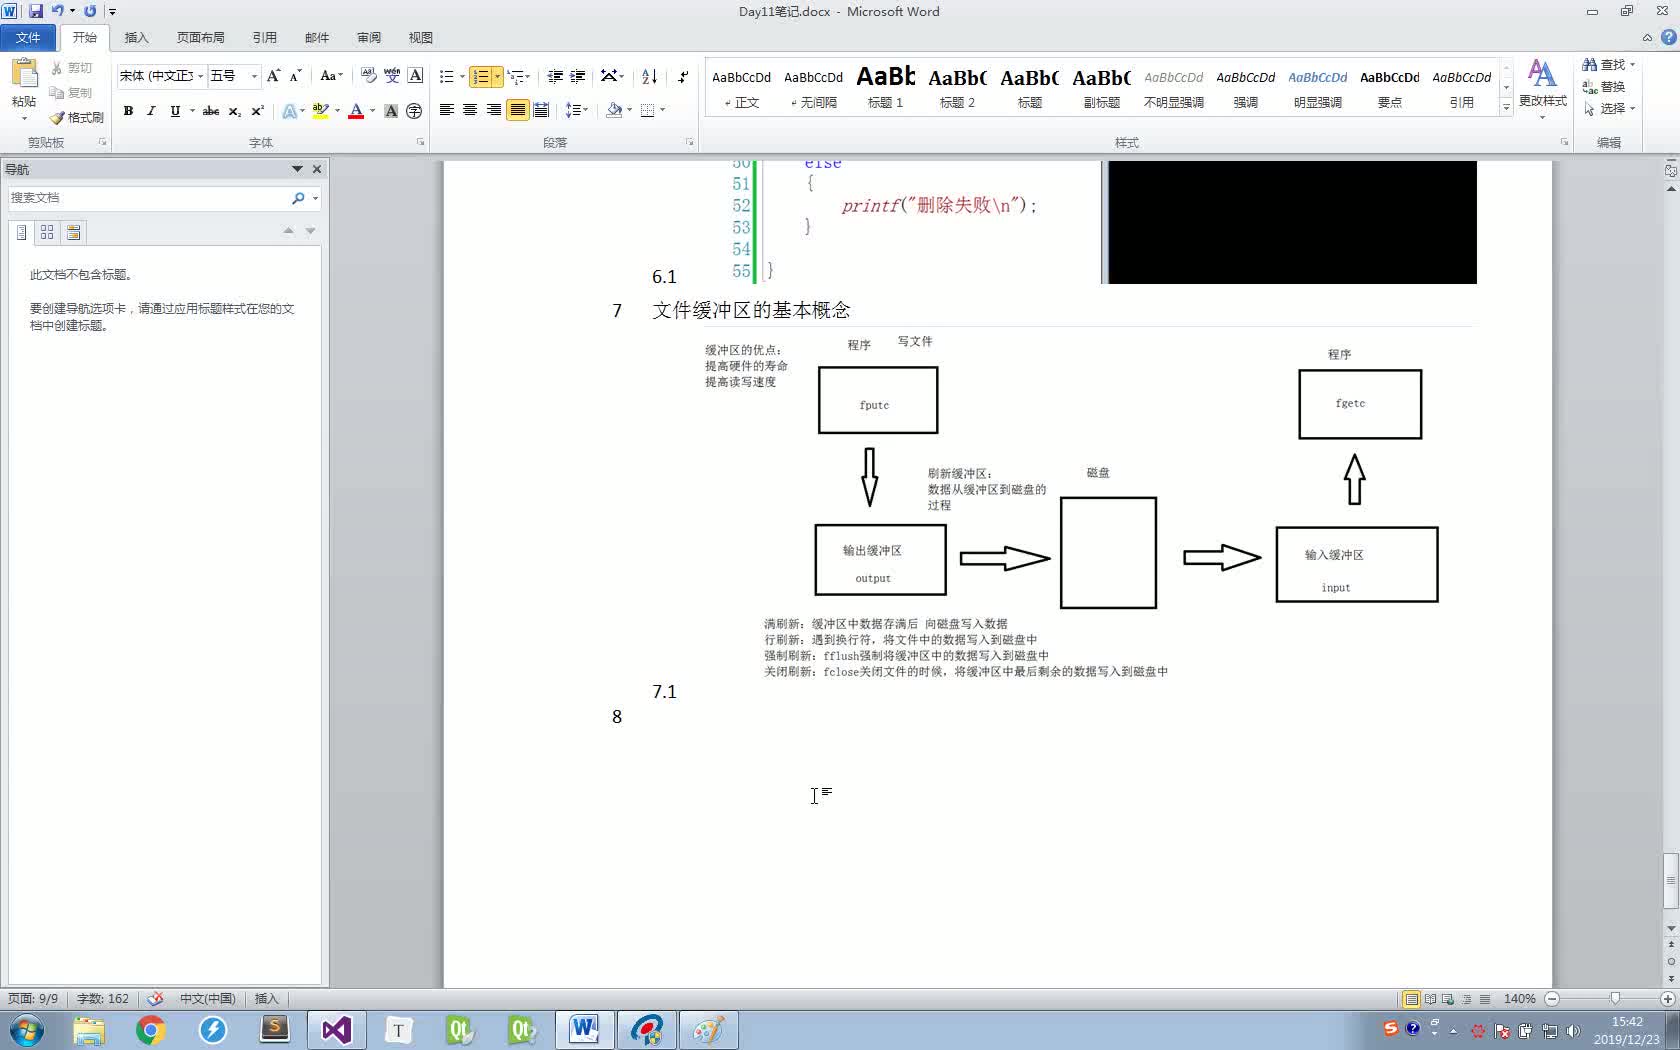Open navigation pane options dropdown
This screenshot has height=1050, width=1680.
click(x=297, y=169)
